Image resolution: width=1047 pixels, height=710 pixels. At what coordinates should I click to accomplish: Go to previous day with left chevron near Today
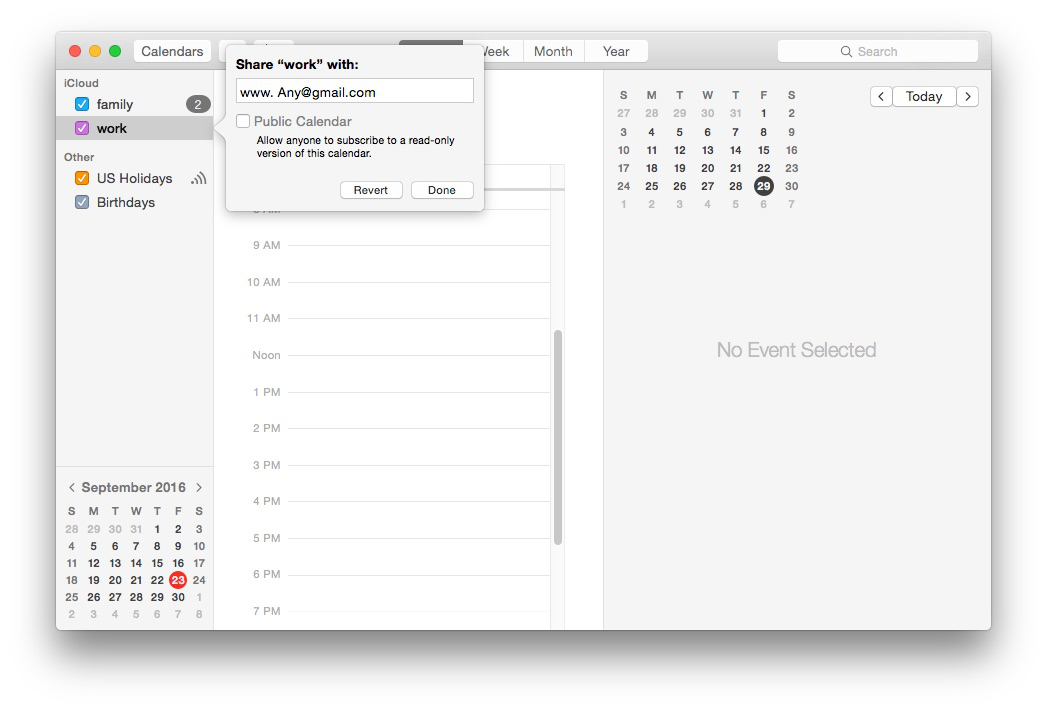click(x=881, y=96)
